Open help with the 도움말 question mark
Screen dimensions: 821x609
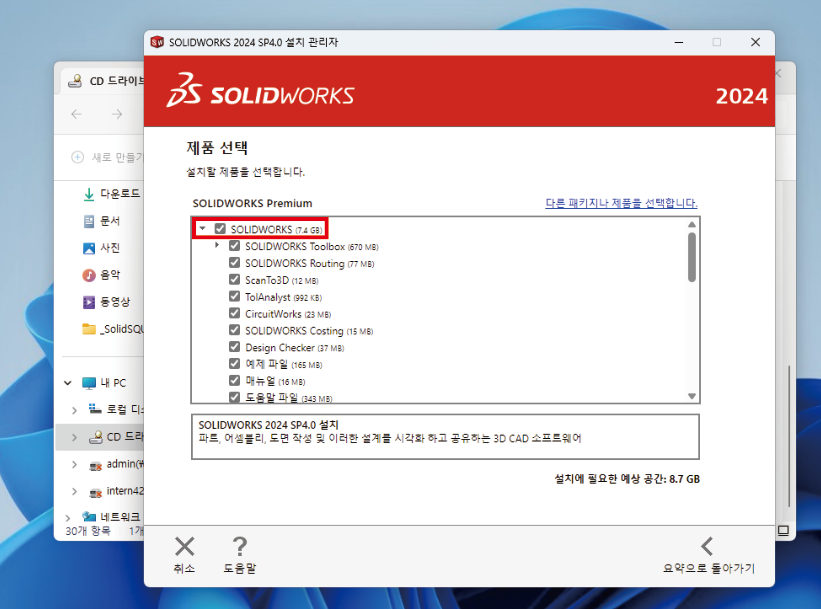[240, 547]
